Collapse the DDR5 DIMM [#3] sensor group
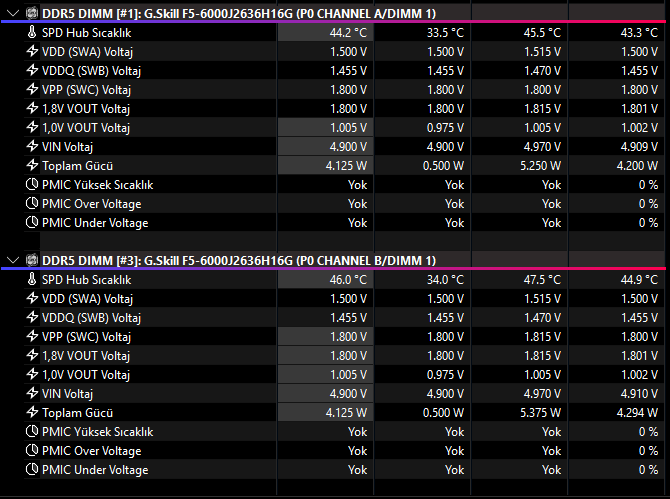Screen dimensions: 670x499 point(13,260)
